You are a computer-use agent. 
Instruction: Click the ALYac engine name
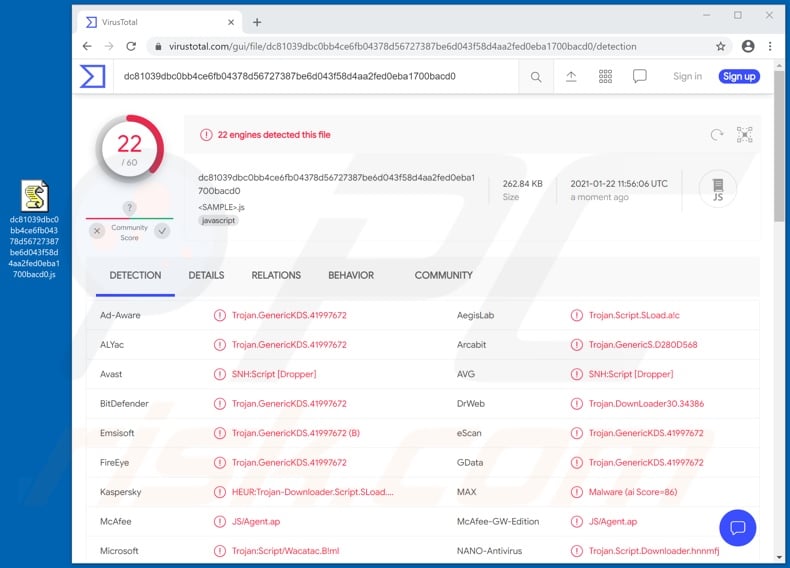click(x=111, y=345)
